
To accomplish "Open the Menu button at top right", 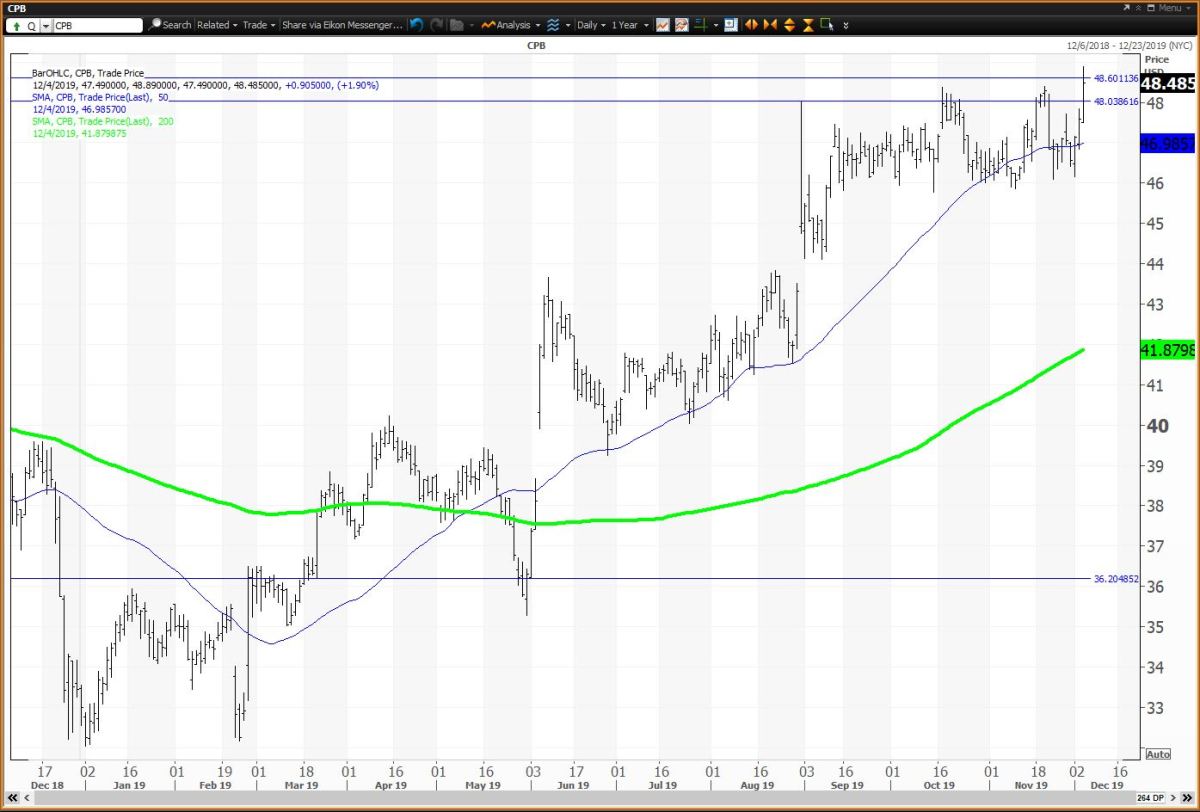I will tap(1167, 7).
